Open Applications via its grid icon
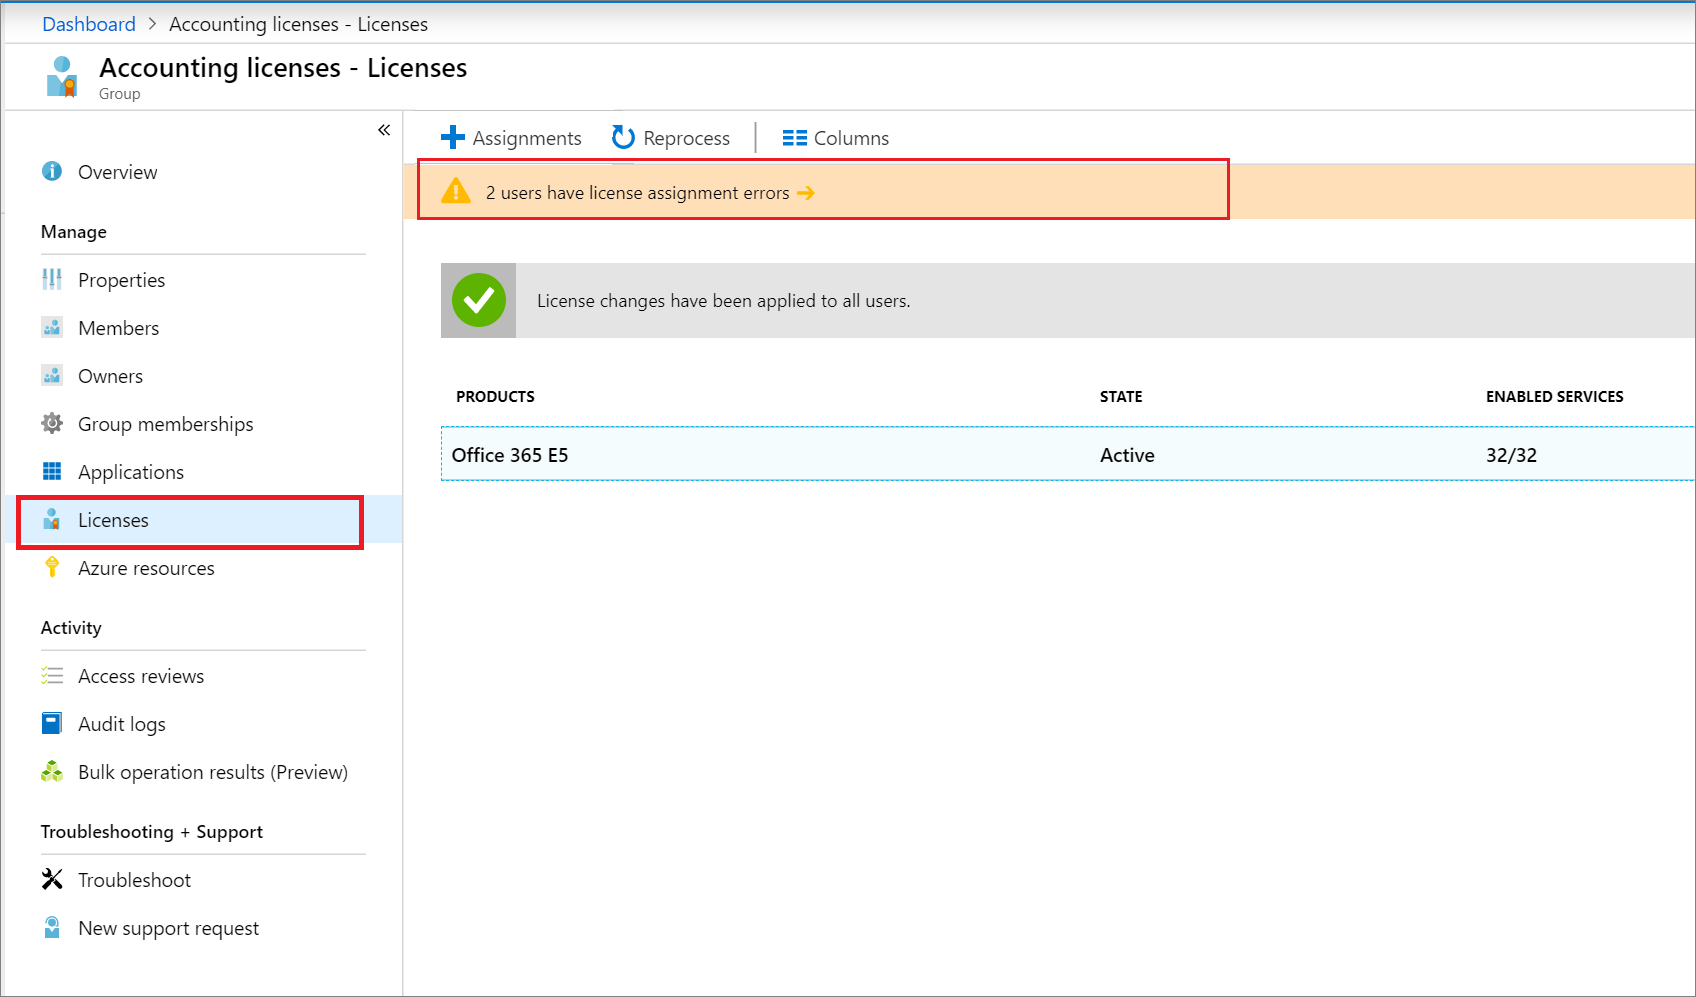This screenshot has width=1696, height=997. [52, 471]
